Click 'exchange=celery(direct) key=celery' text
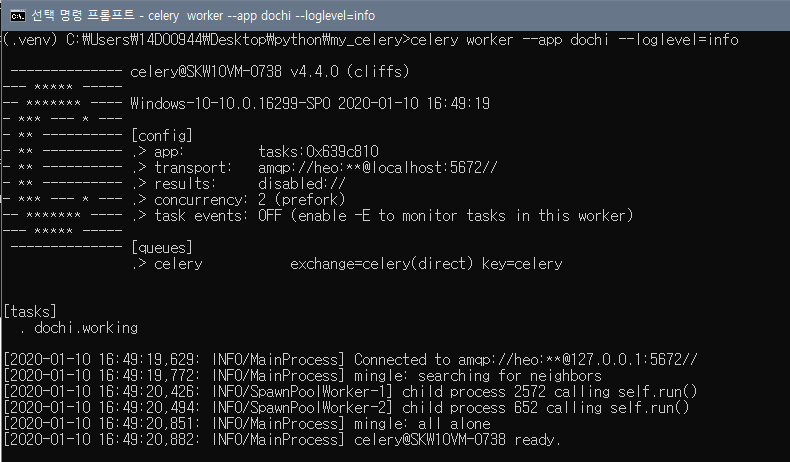Screen dimensions: 790x462 click(426, 263)
